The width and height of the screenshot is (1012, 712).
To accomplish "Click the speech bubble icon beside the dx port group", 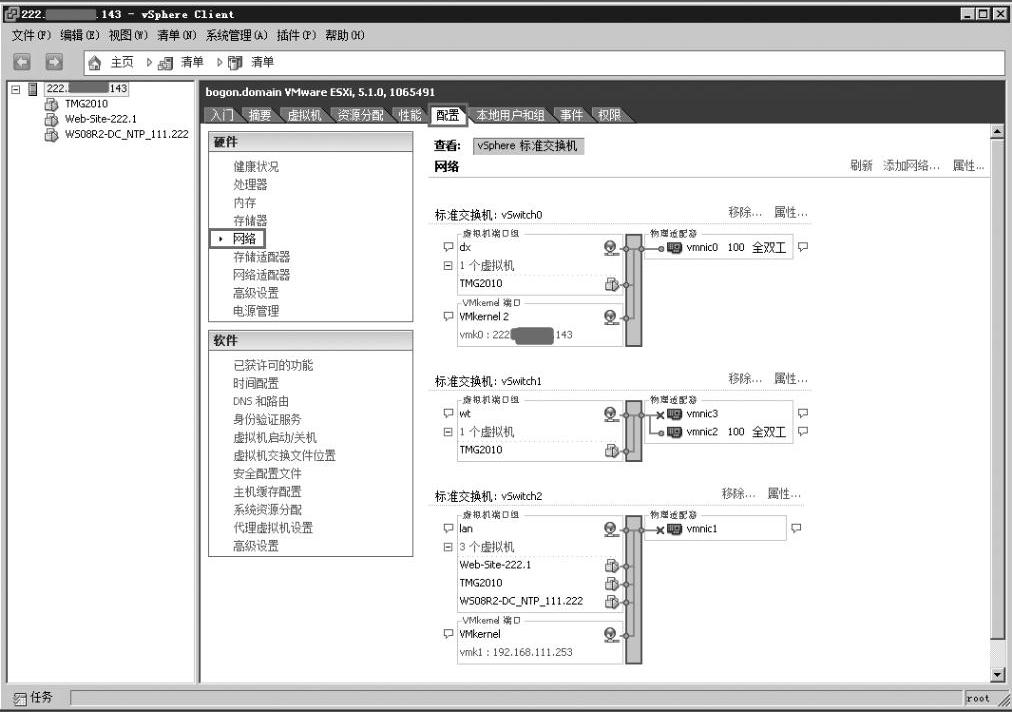I will (x=449, y=247).
